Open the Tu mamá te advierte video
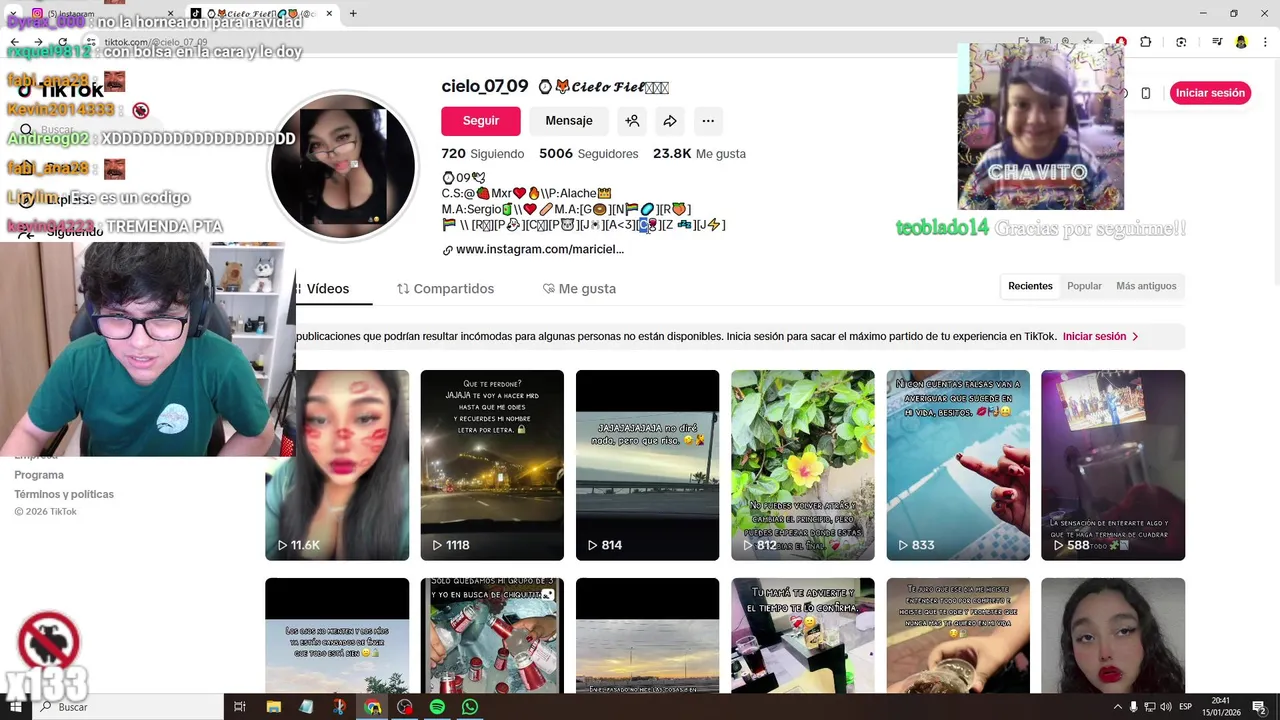The height and width of the screenshot is (720, 1280). (802, 636)
